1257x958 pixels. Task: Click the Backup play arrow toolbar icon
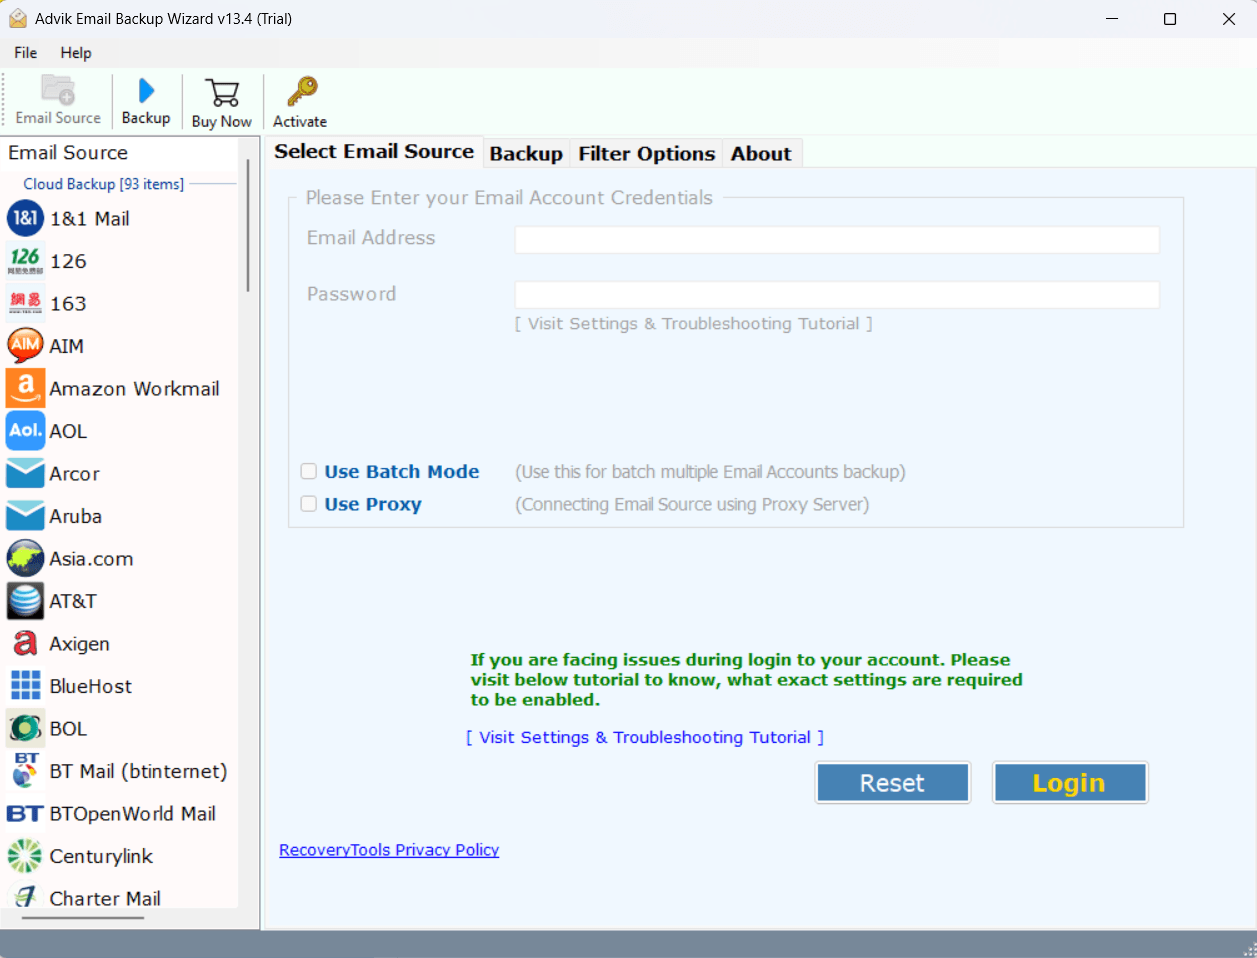pos(146,91)
